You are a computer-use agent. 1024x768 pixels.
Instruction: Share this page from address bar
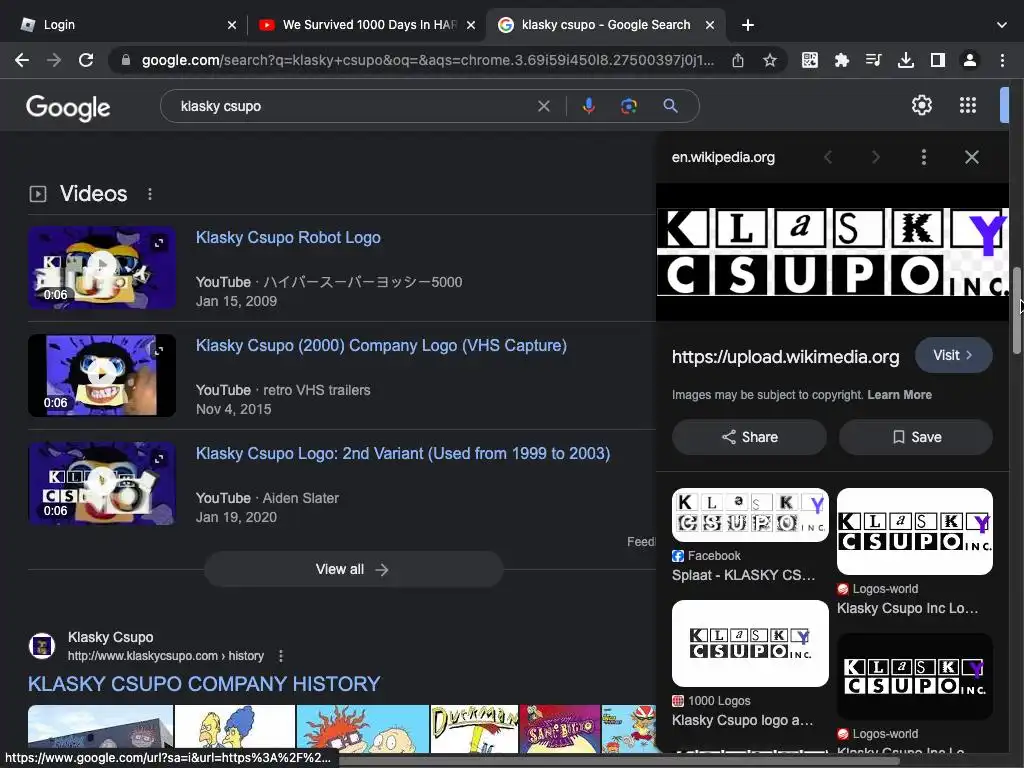pos(738,61)
